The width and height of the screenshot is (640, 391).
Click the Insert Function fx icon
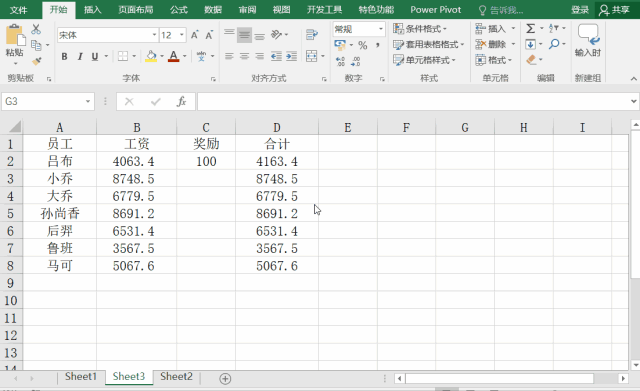click(x=181, y=101)
